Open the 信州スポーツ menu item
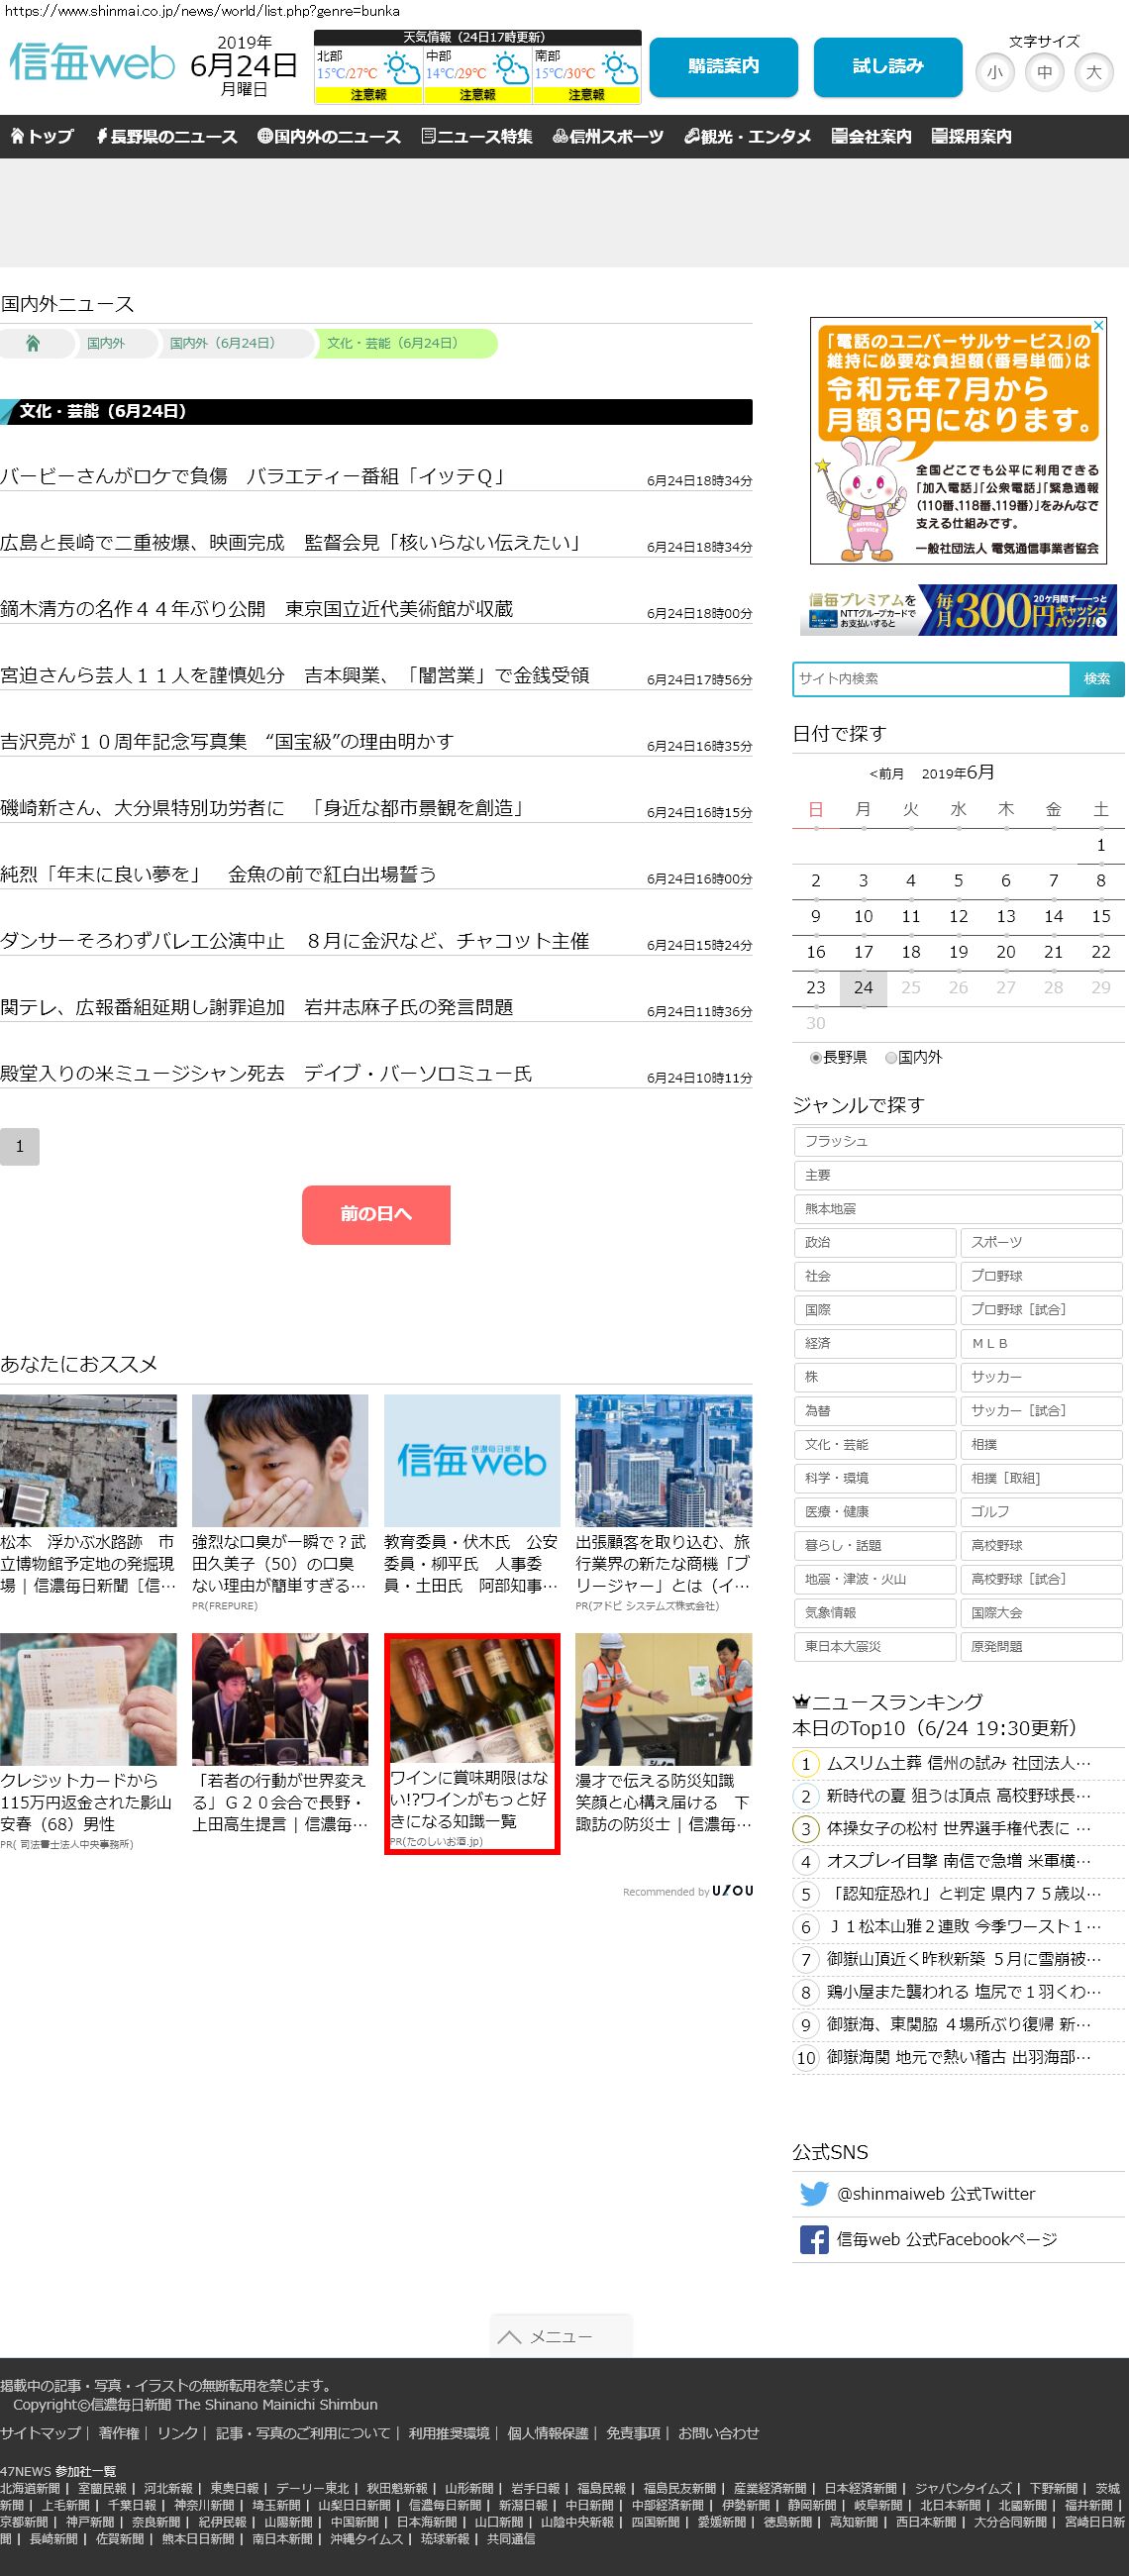 tap(608, 137)
